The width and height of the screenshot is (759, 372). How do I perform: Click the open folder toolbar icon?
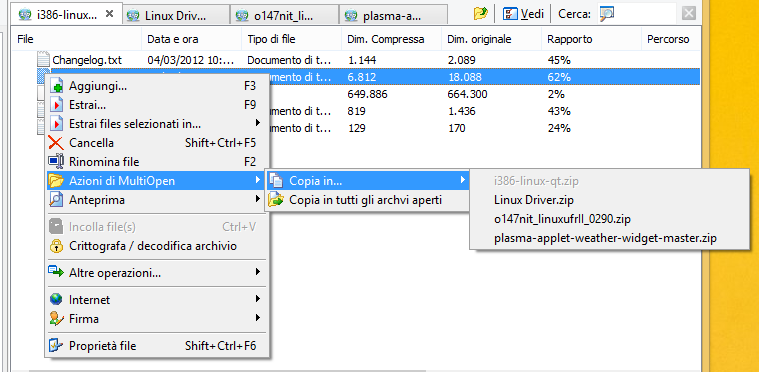(x=481, y=14)
